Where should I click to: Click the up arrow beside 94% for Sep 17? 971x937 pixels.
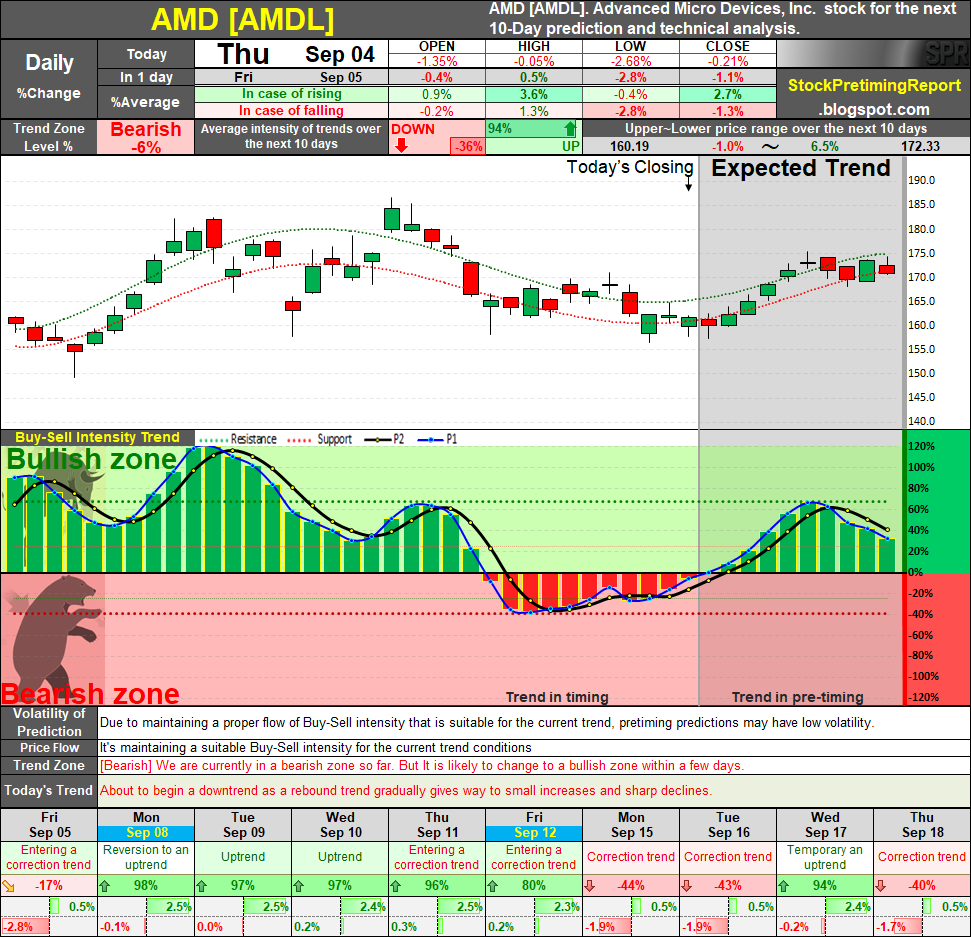coord(783,886)
